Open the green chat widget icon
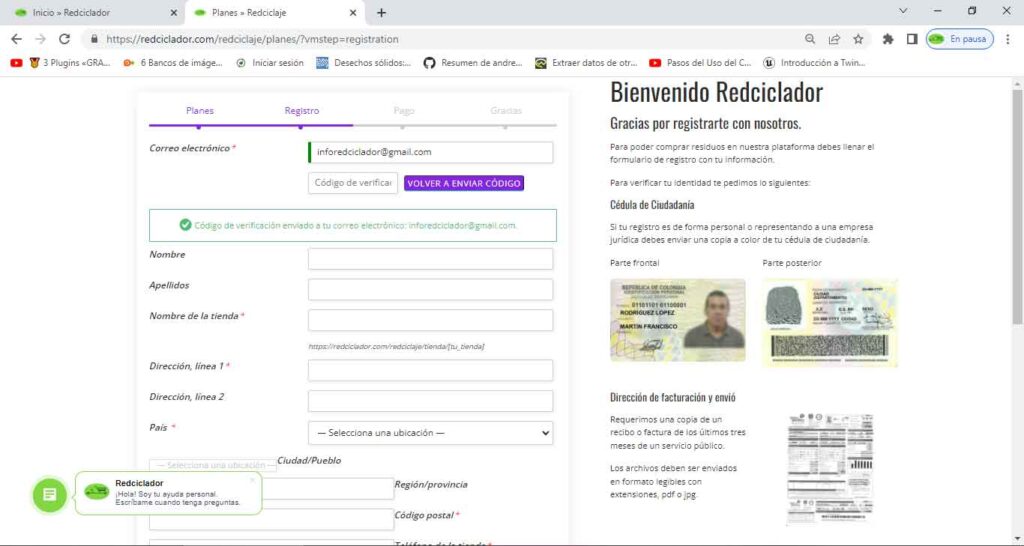The height and width of the screenshot is (546, 1024). click(x=49, y=495)
